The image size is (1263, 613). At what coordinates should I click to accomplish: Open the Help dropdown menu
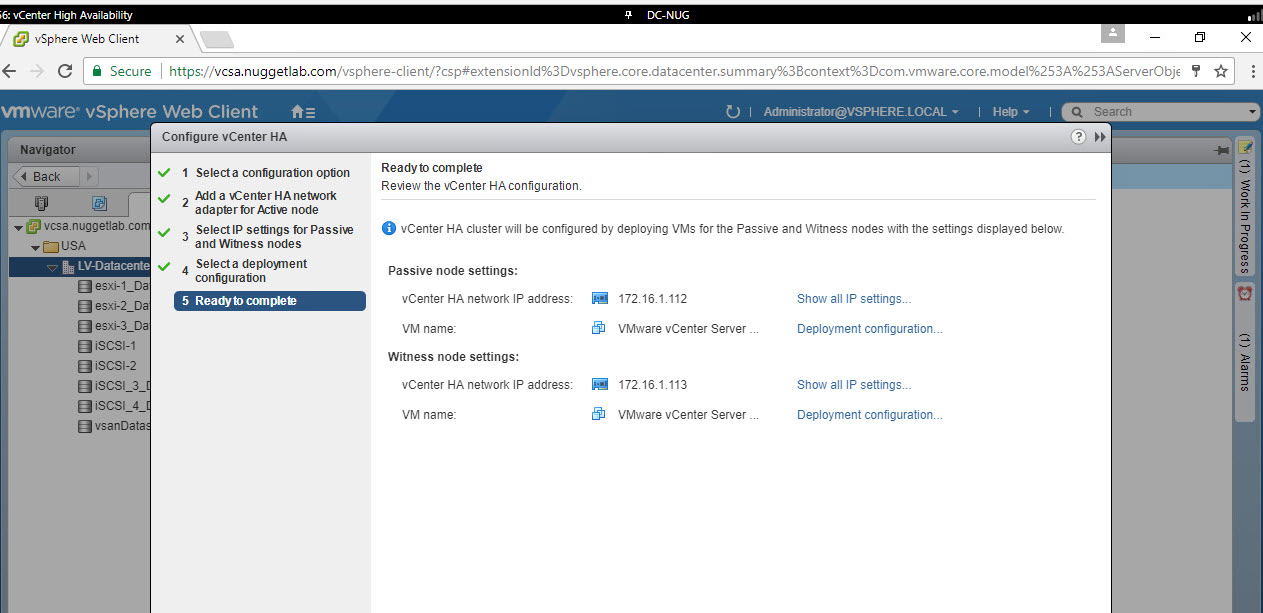[1011, 112]
